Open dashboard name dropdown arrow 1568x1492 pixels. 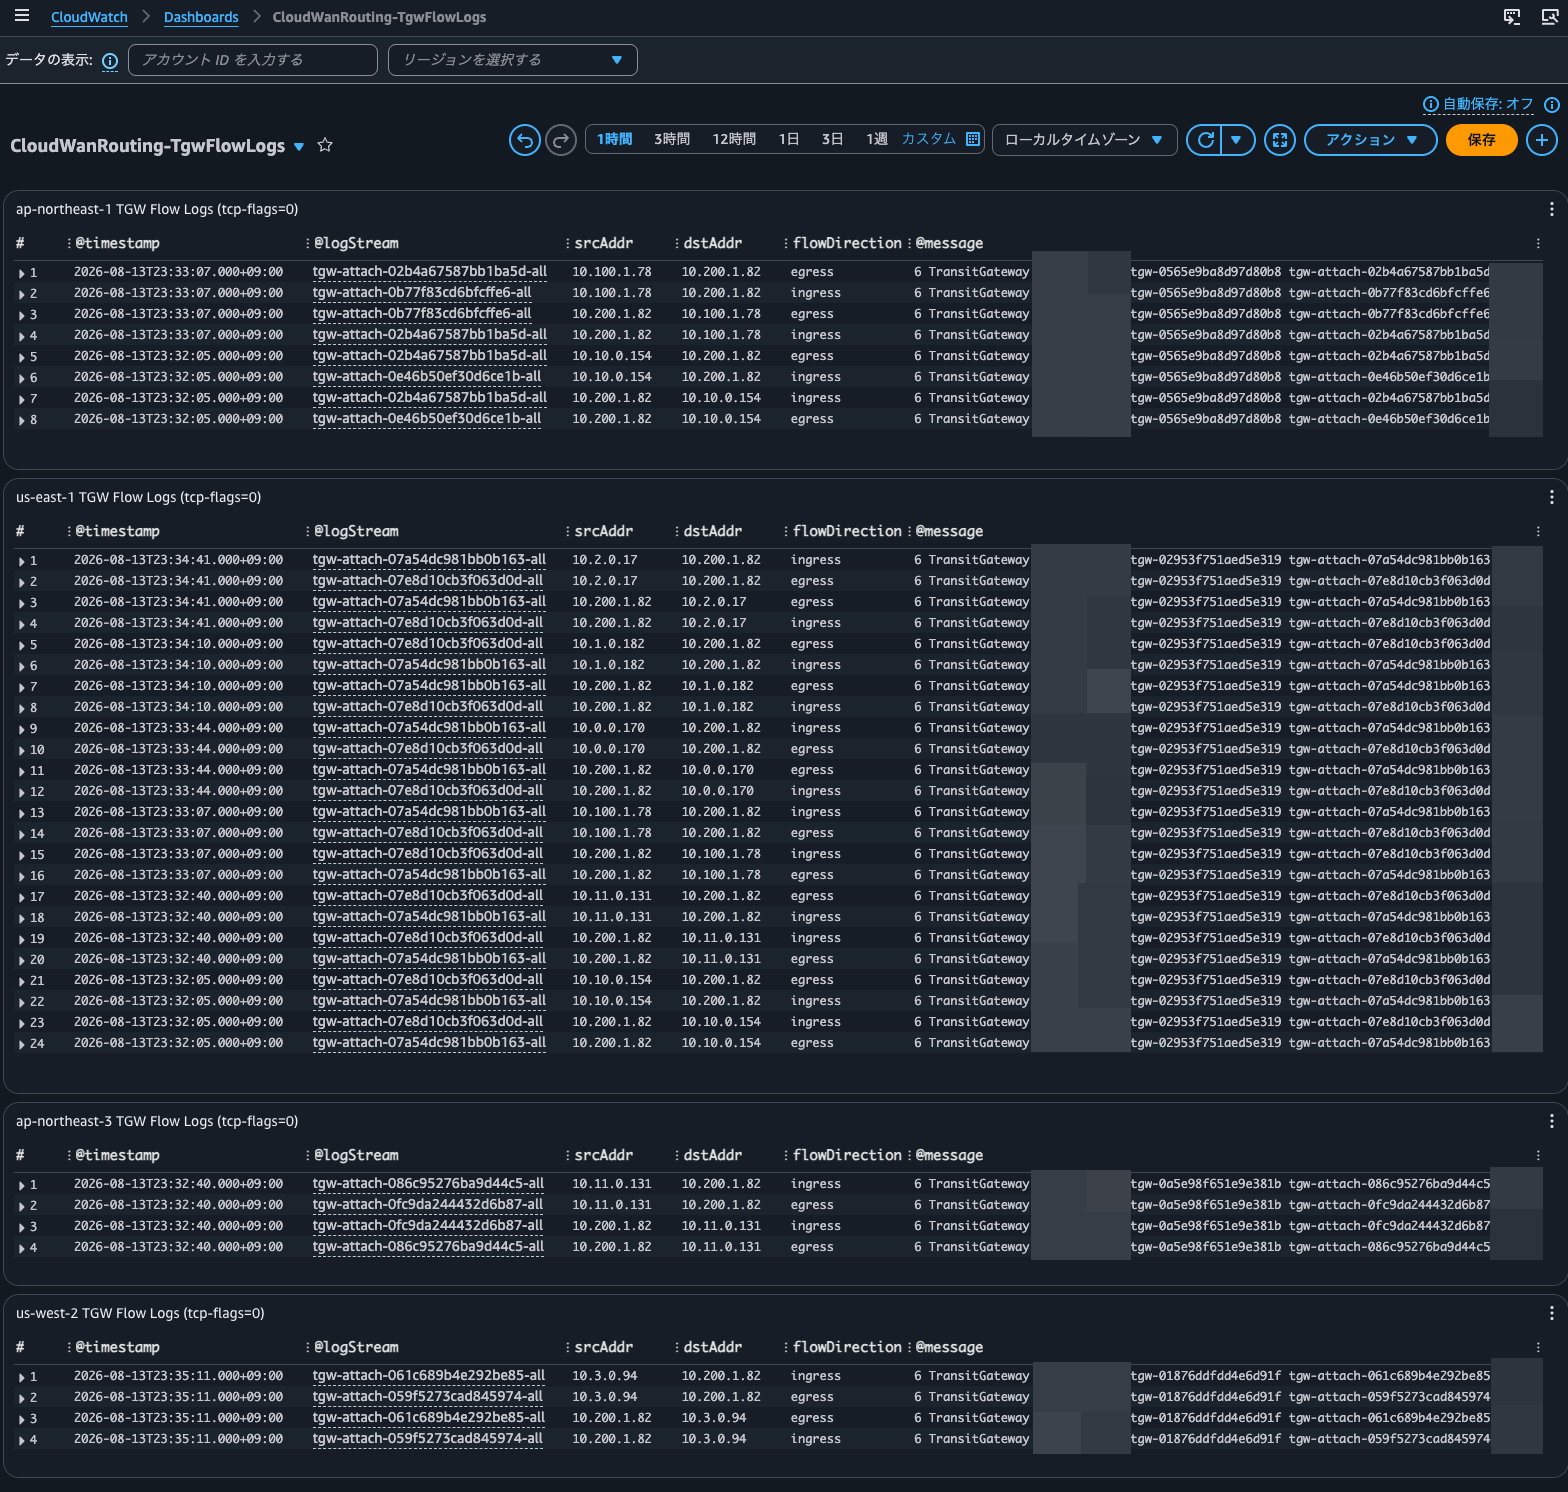[x=298, y=147]
